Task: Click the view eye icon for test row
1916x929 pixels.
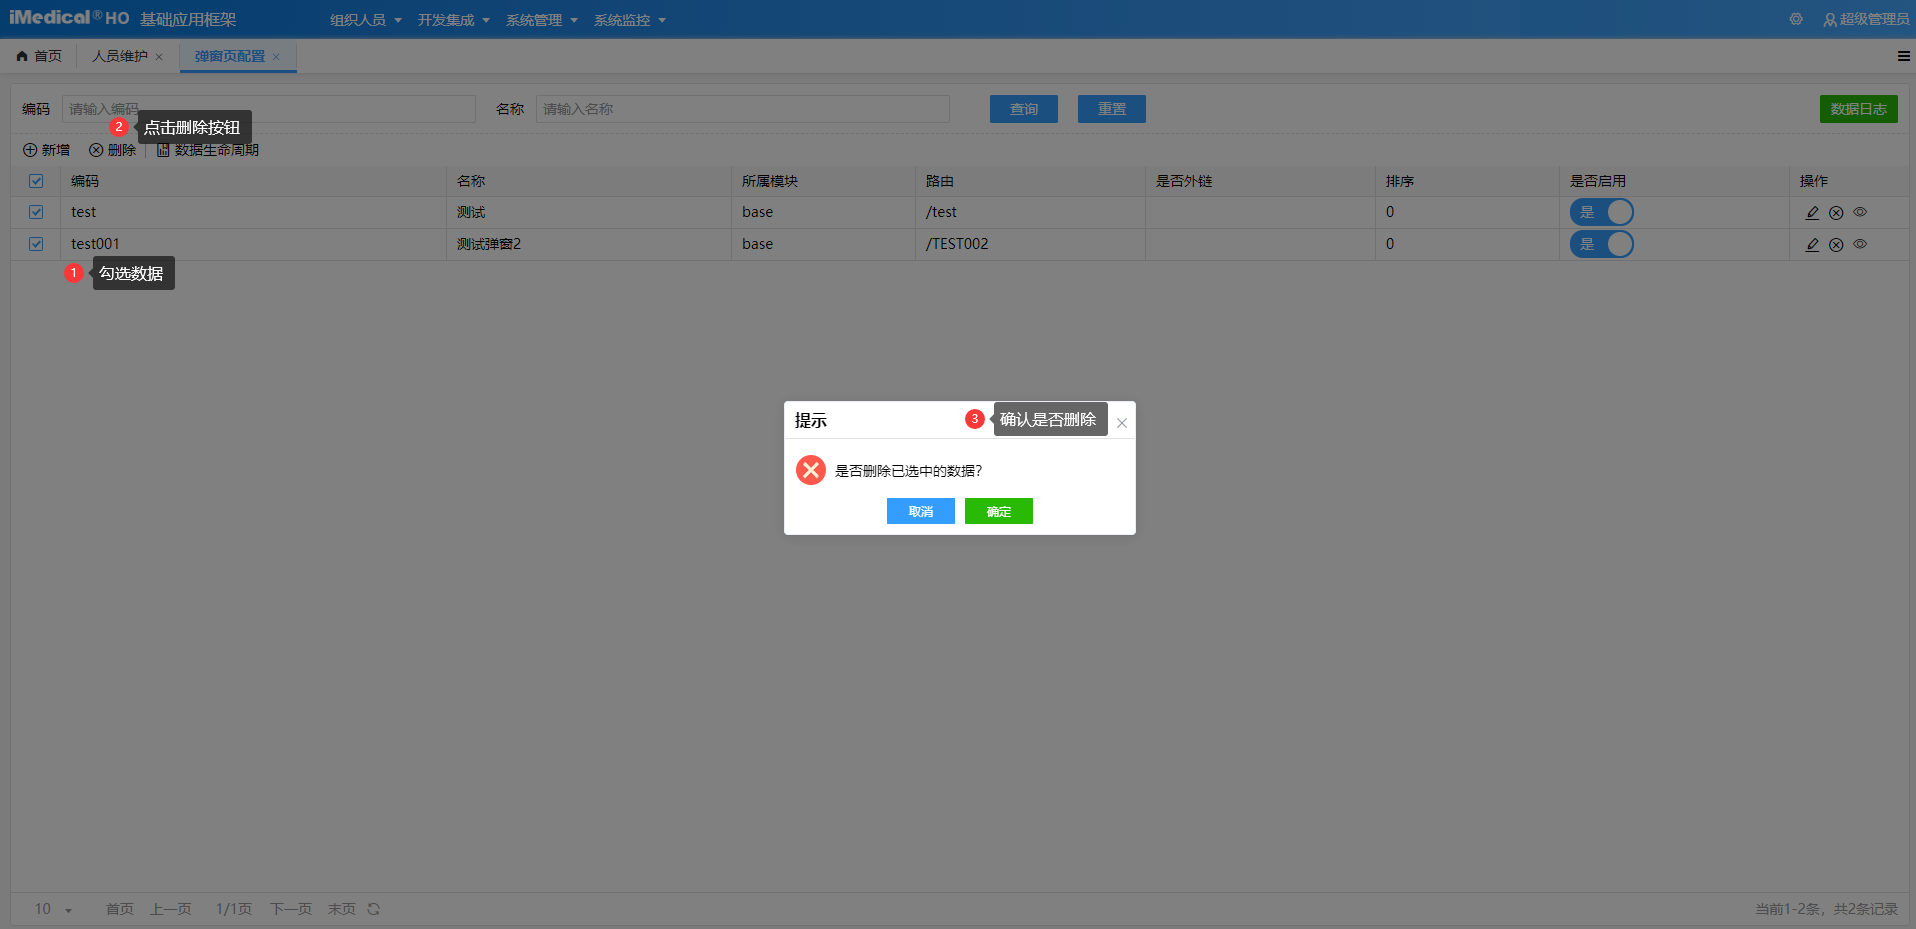Action: (1860, 212)
